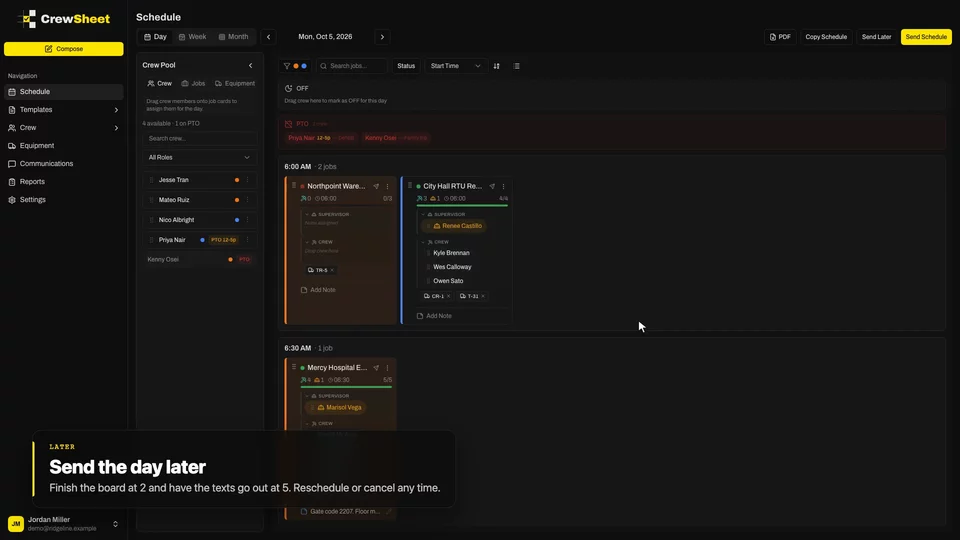Open Crew in the navigation sidebar

coord(64,128)
